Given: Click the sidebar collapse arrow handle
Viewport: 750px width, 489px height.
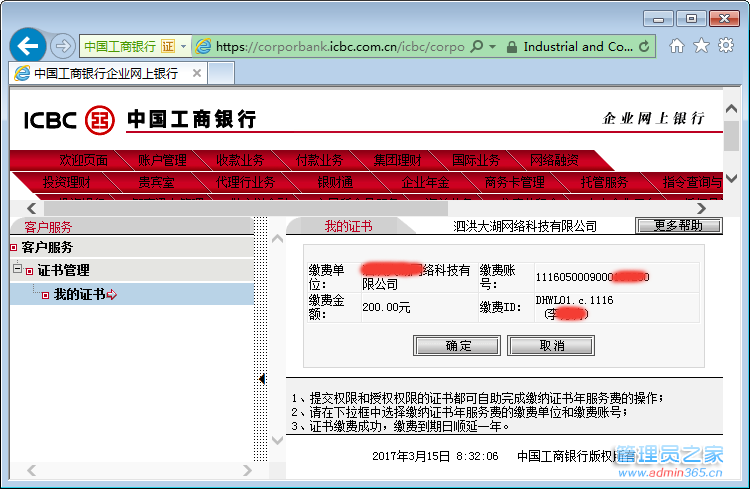Looking at the screenshot, I should [x=262, y=379].
